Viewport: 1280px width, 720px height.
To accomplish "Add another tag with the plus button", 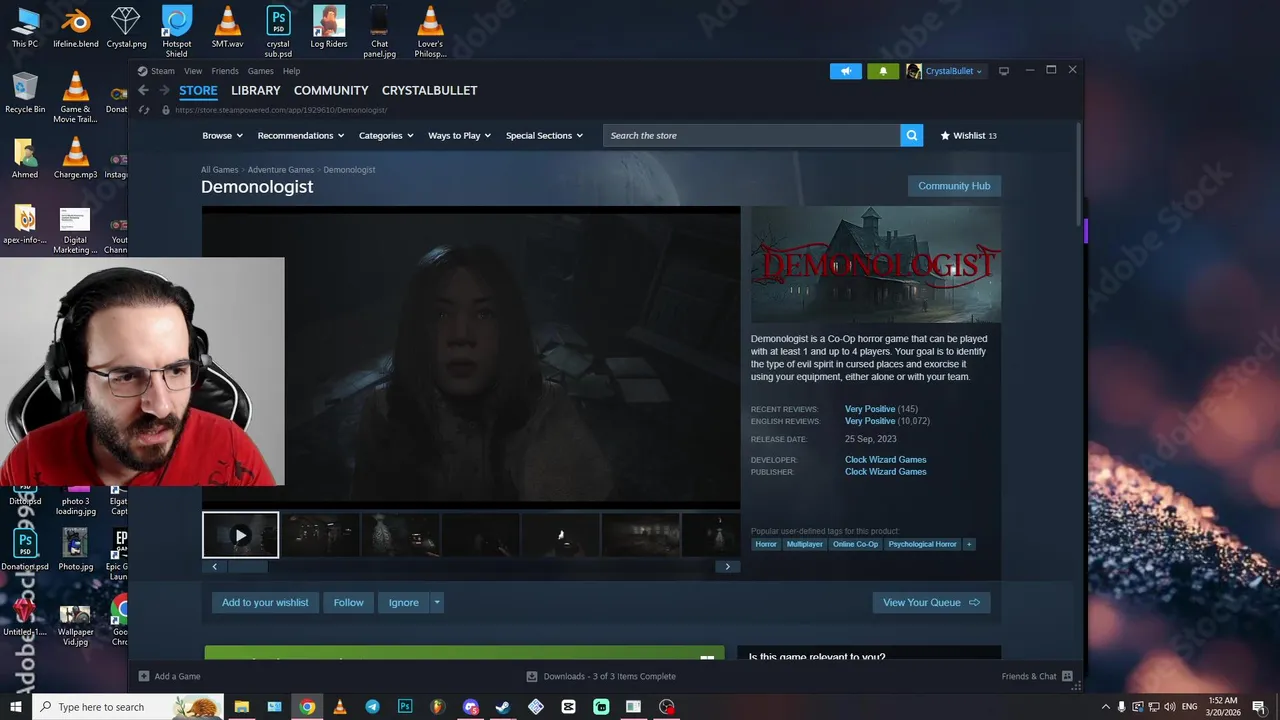I will 969,544.
